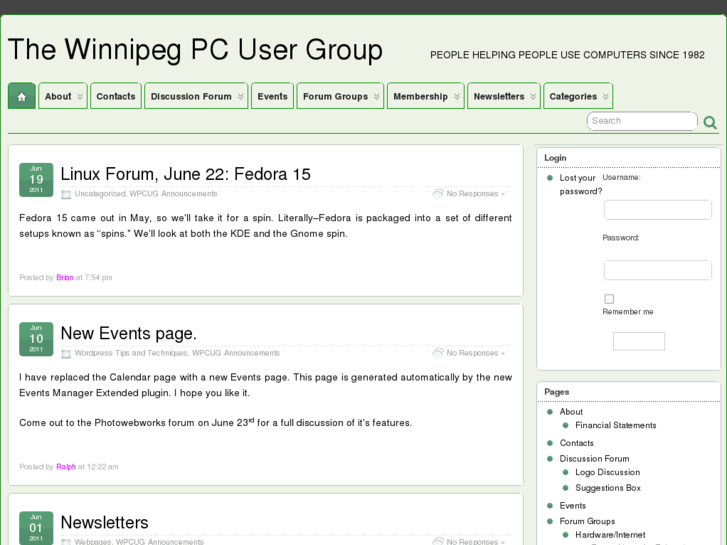Screen dimensions: 727x545
Task: Open the Contacts menu item
Action: pos(116,96)
